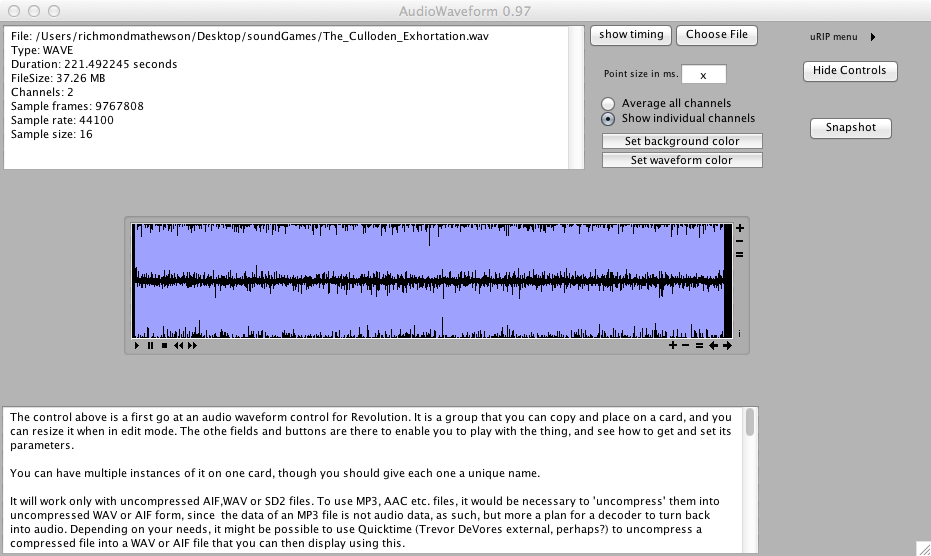This screenshot has width=931, height=556.
Task: Click the 'Point size in ms.' input field
Action: click(703, 75)
